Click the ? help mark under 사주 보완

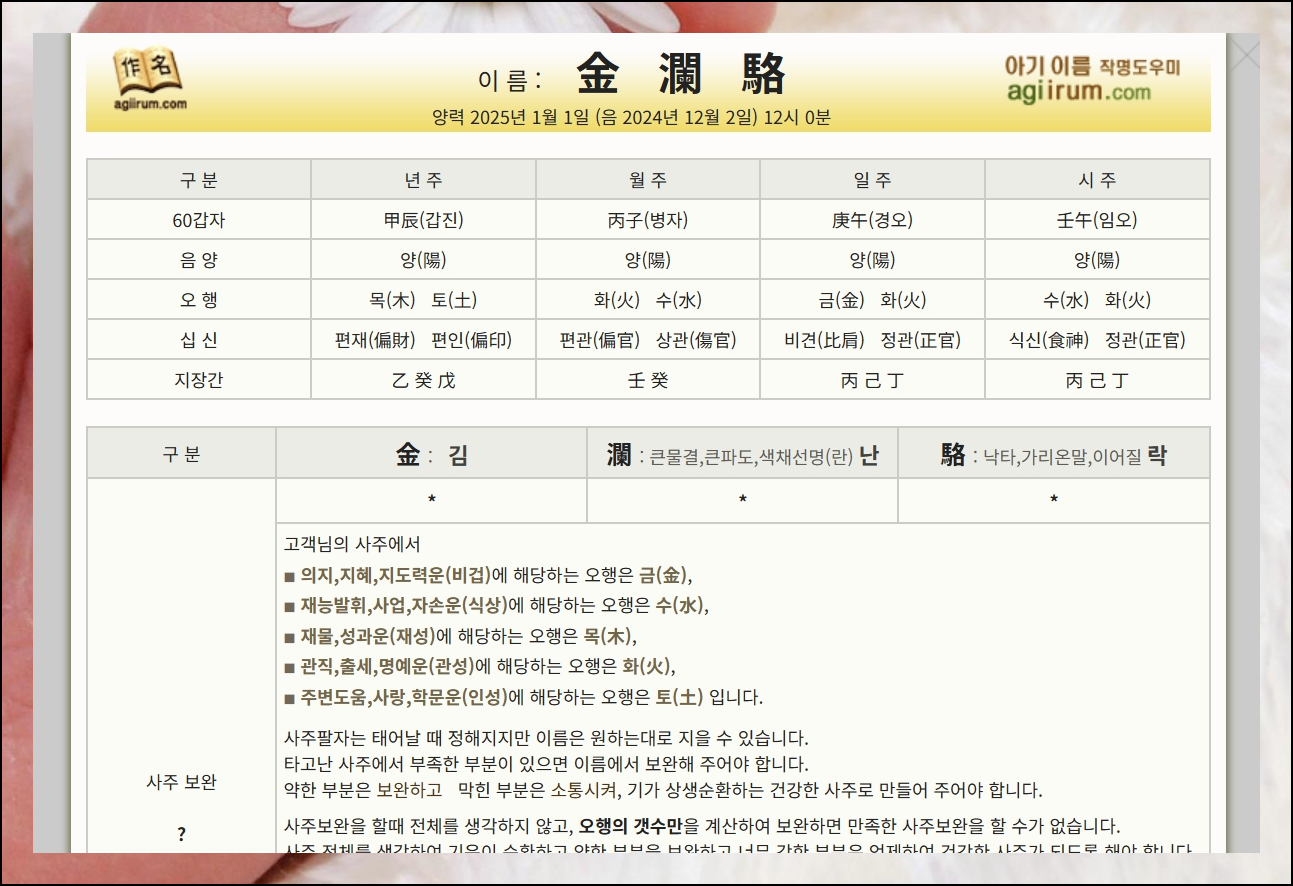click(181, 834)
